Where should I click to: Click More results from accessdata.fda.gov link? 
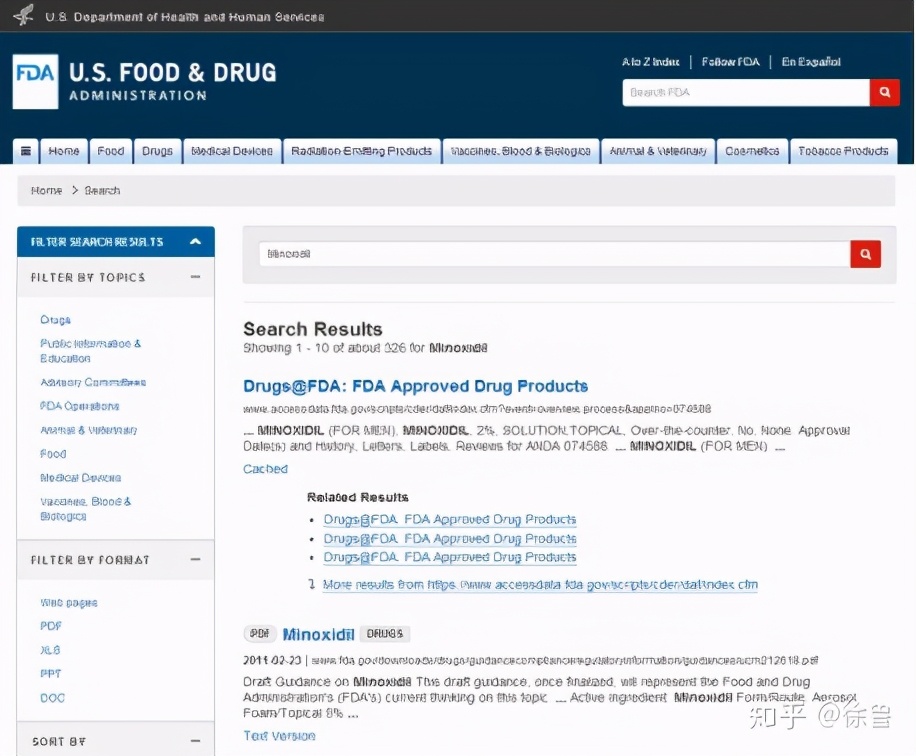(540, 585)
